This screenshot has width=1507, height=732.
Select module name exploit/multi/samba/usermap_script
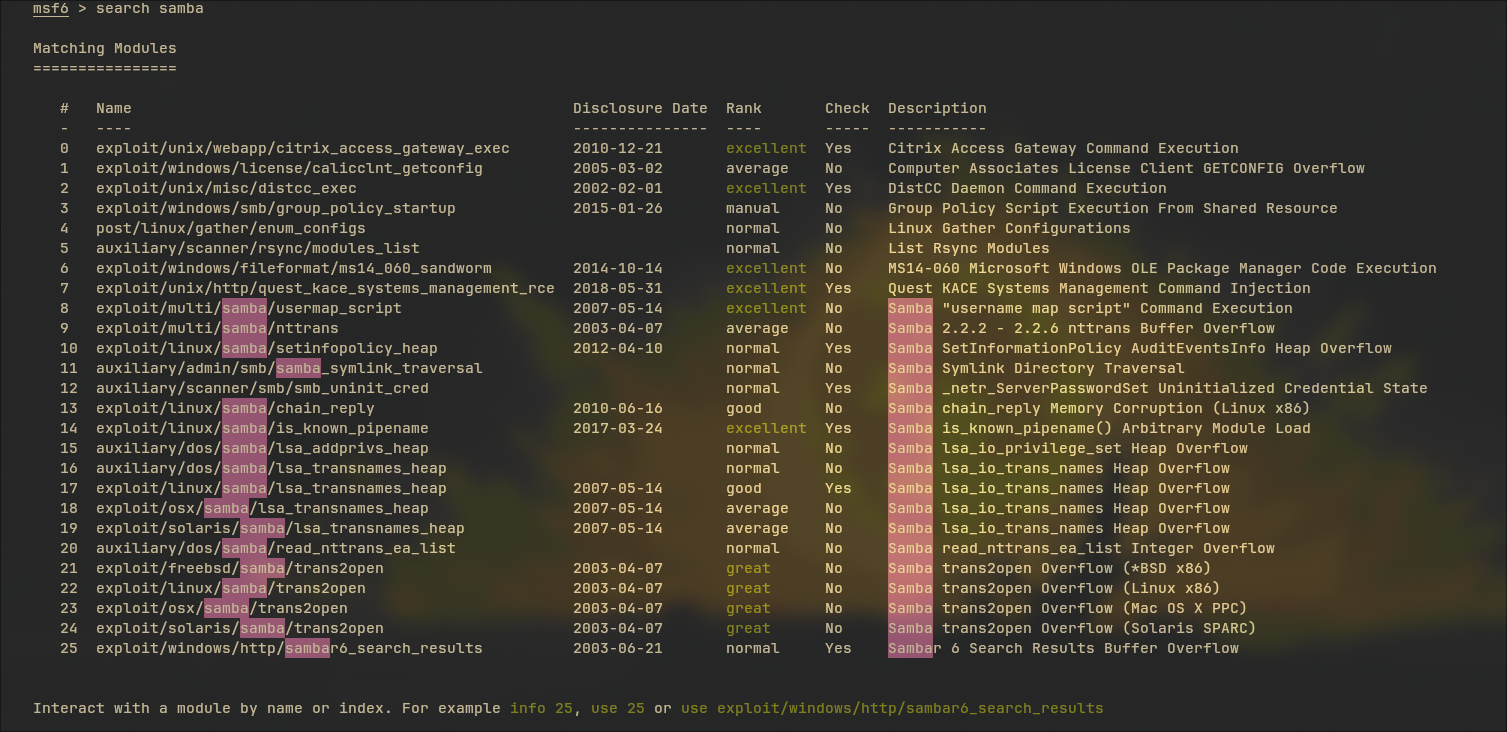[249, 308]
